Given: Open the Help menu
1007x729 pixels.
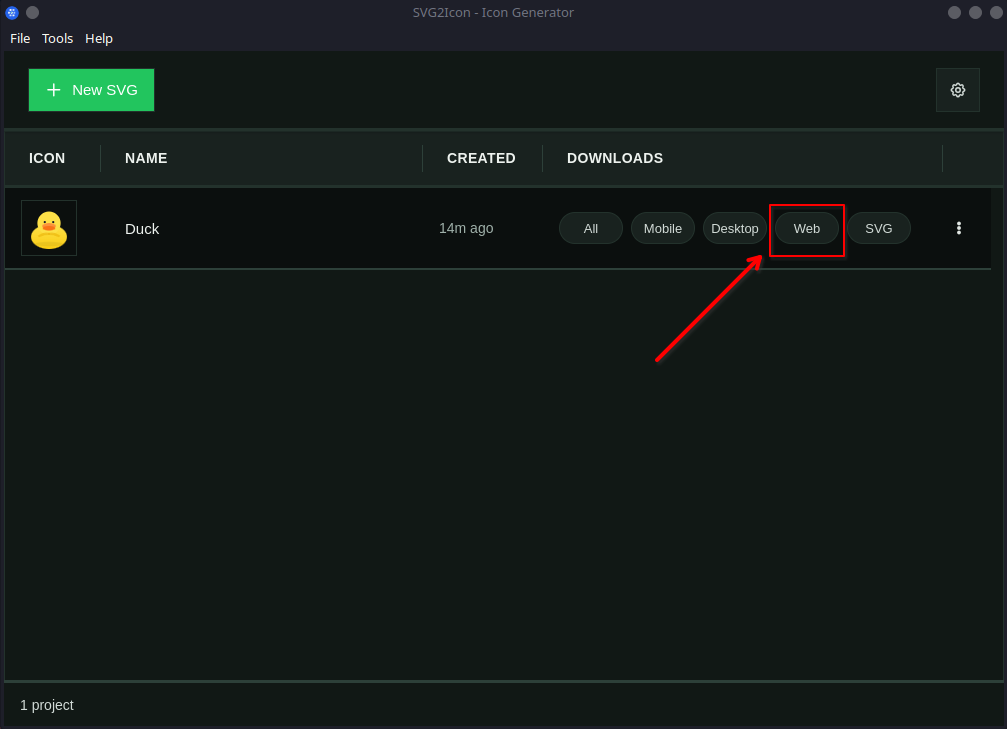Looking at the screenshot, I should click(98, 38).
